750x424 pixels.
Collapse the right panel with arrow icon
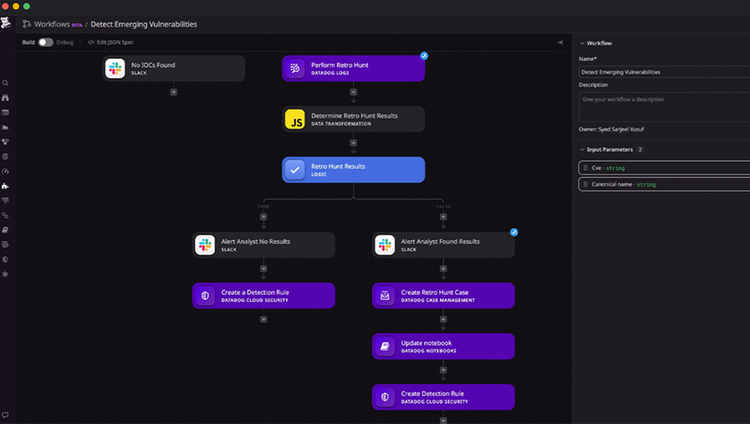coord(560,42)
